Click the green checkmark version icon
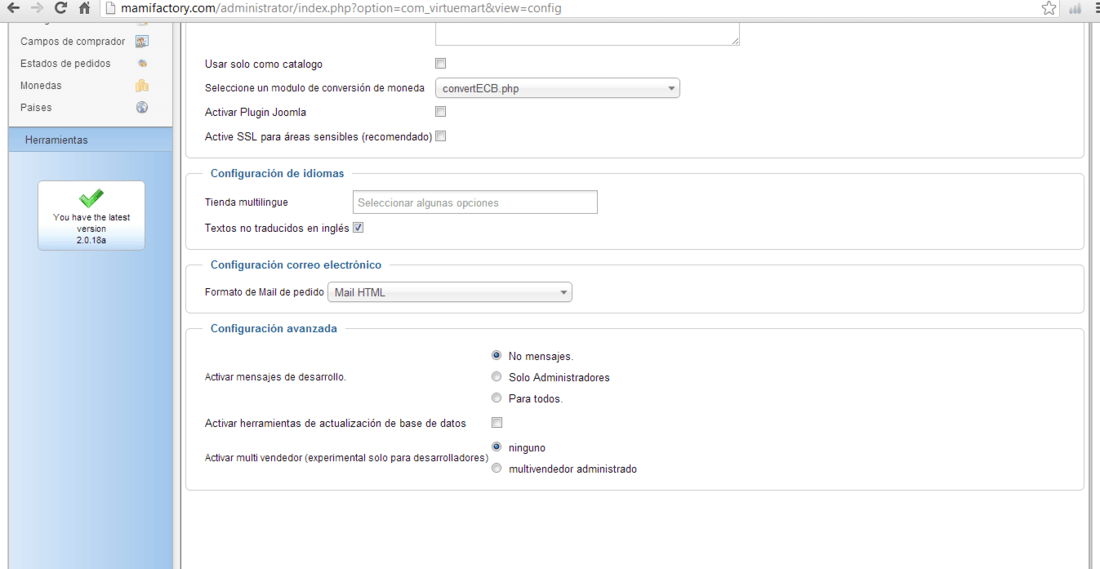 (91, 197)
